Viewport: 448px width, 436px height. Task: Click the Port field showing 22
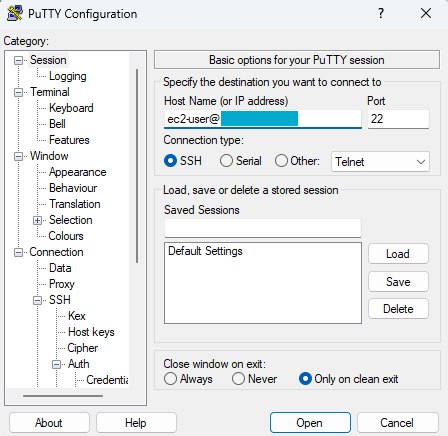pyautogui.click(x=398, y=119)
